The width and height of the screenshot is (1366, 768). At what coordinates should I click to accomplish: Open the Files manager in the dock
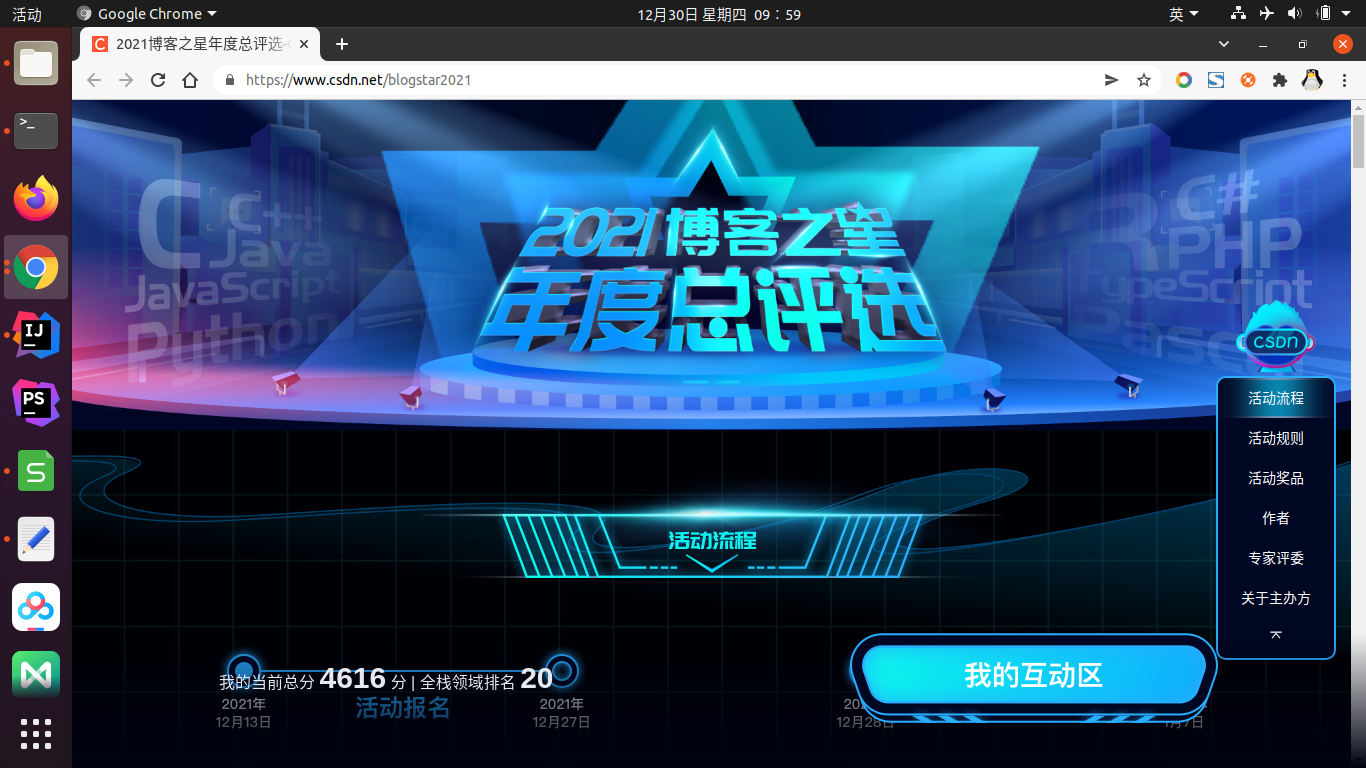tap(36, 63)
